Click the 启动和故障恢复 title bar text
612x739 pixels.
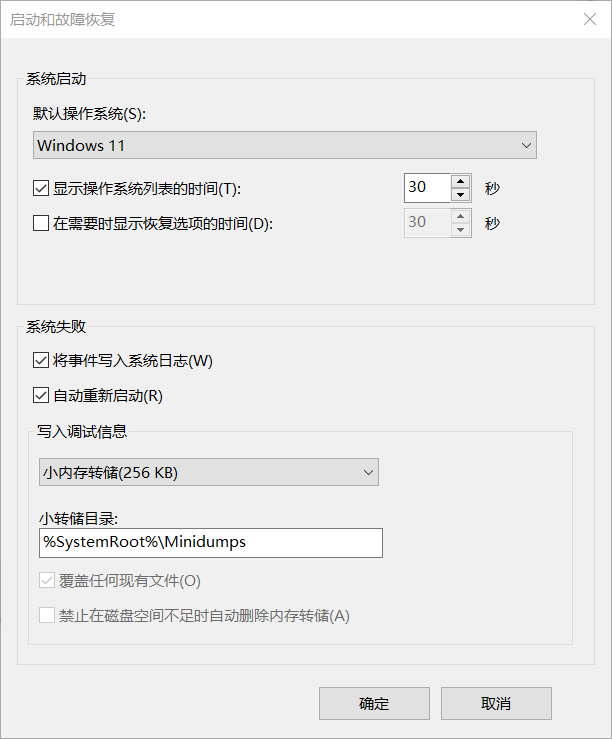[x=62, y=20]
